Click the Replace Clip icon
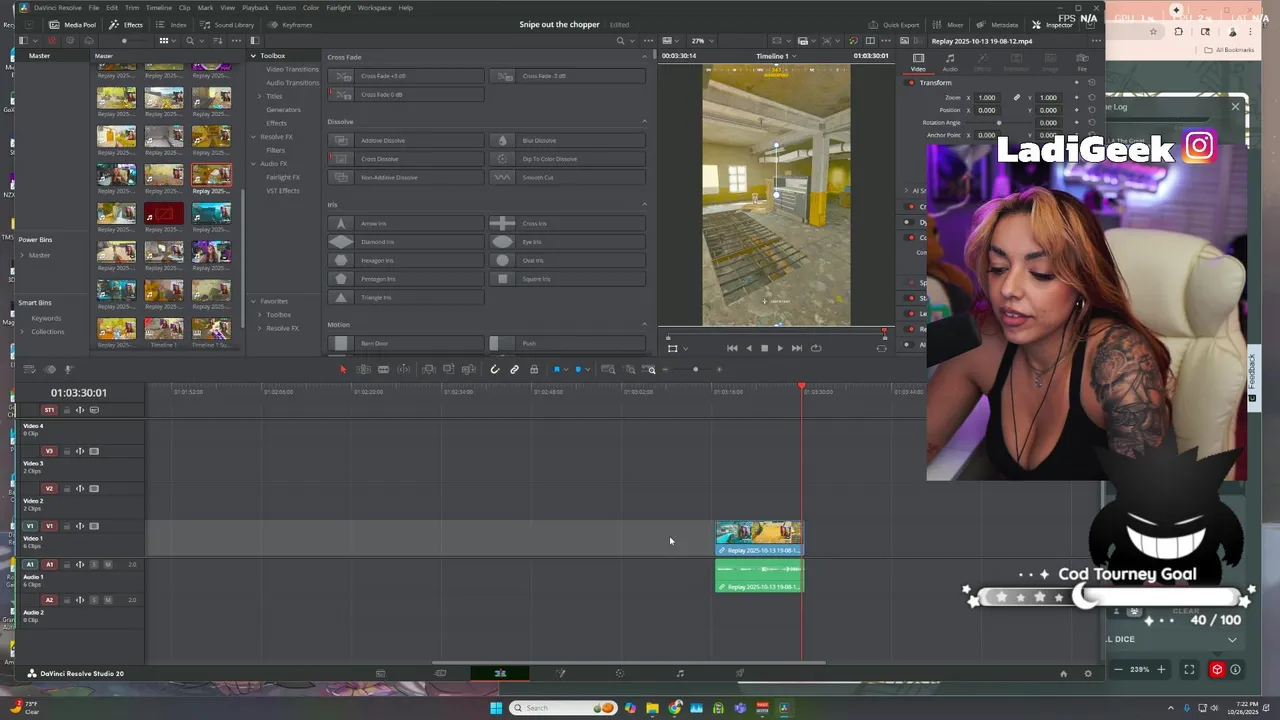This screenshot has width=1280, height=720. click(468, 370)
